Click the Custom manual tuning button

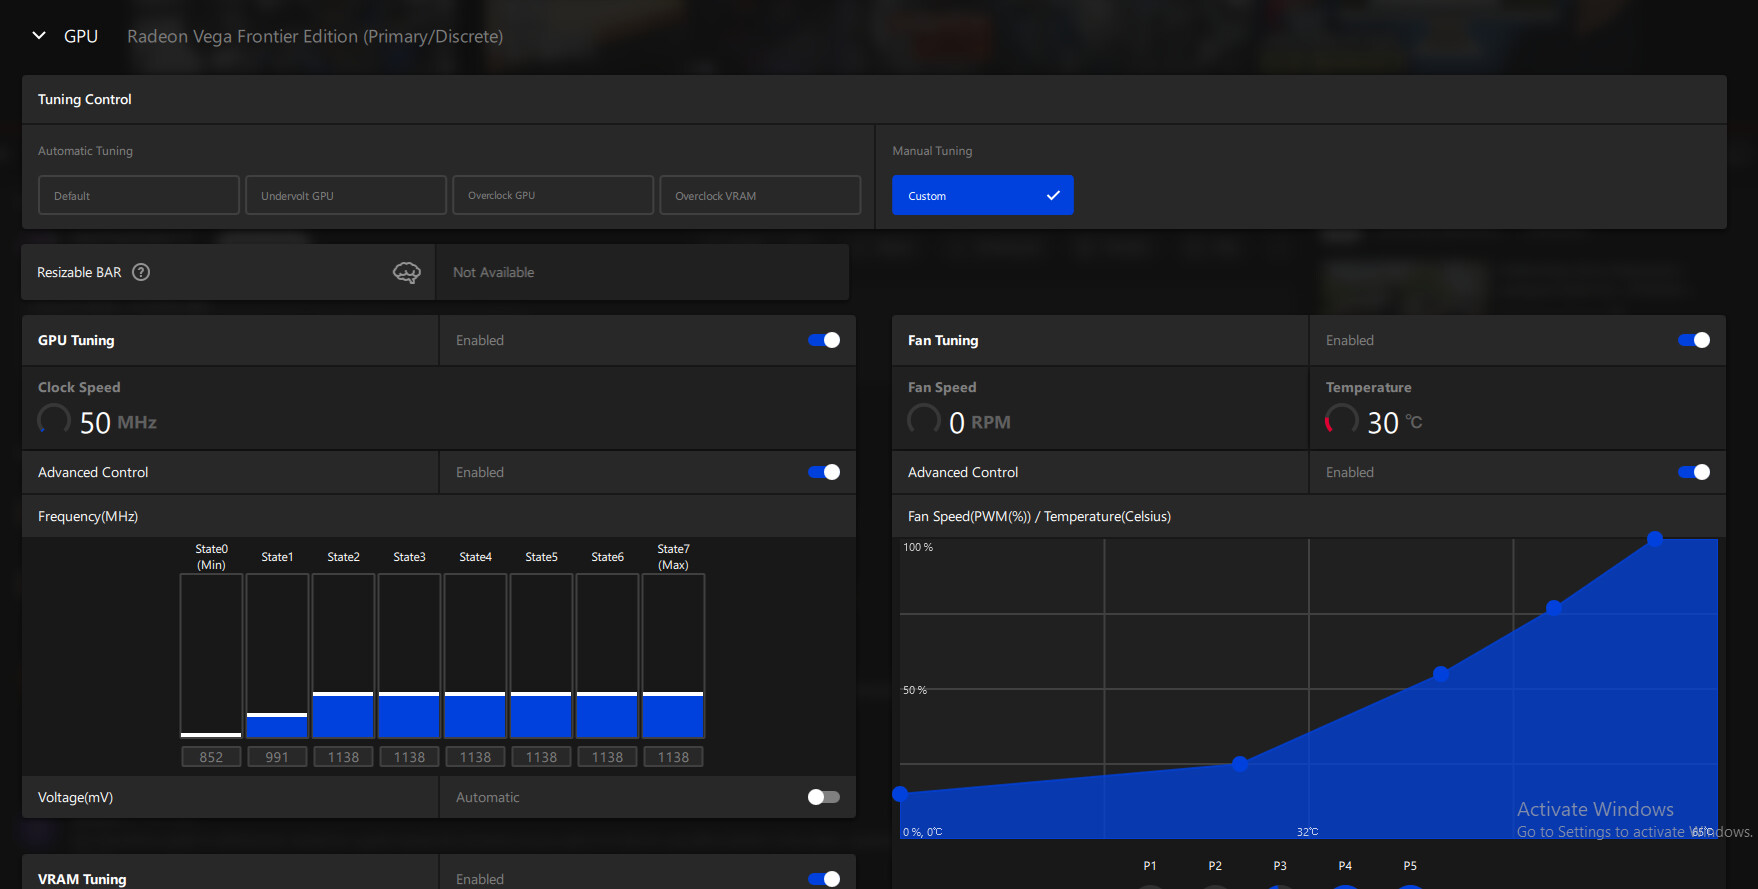pos(982,196)
